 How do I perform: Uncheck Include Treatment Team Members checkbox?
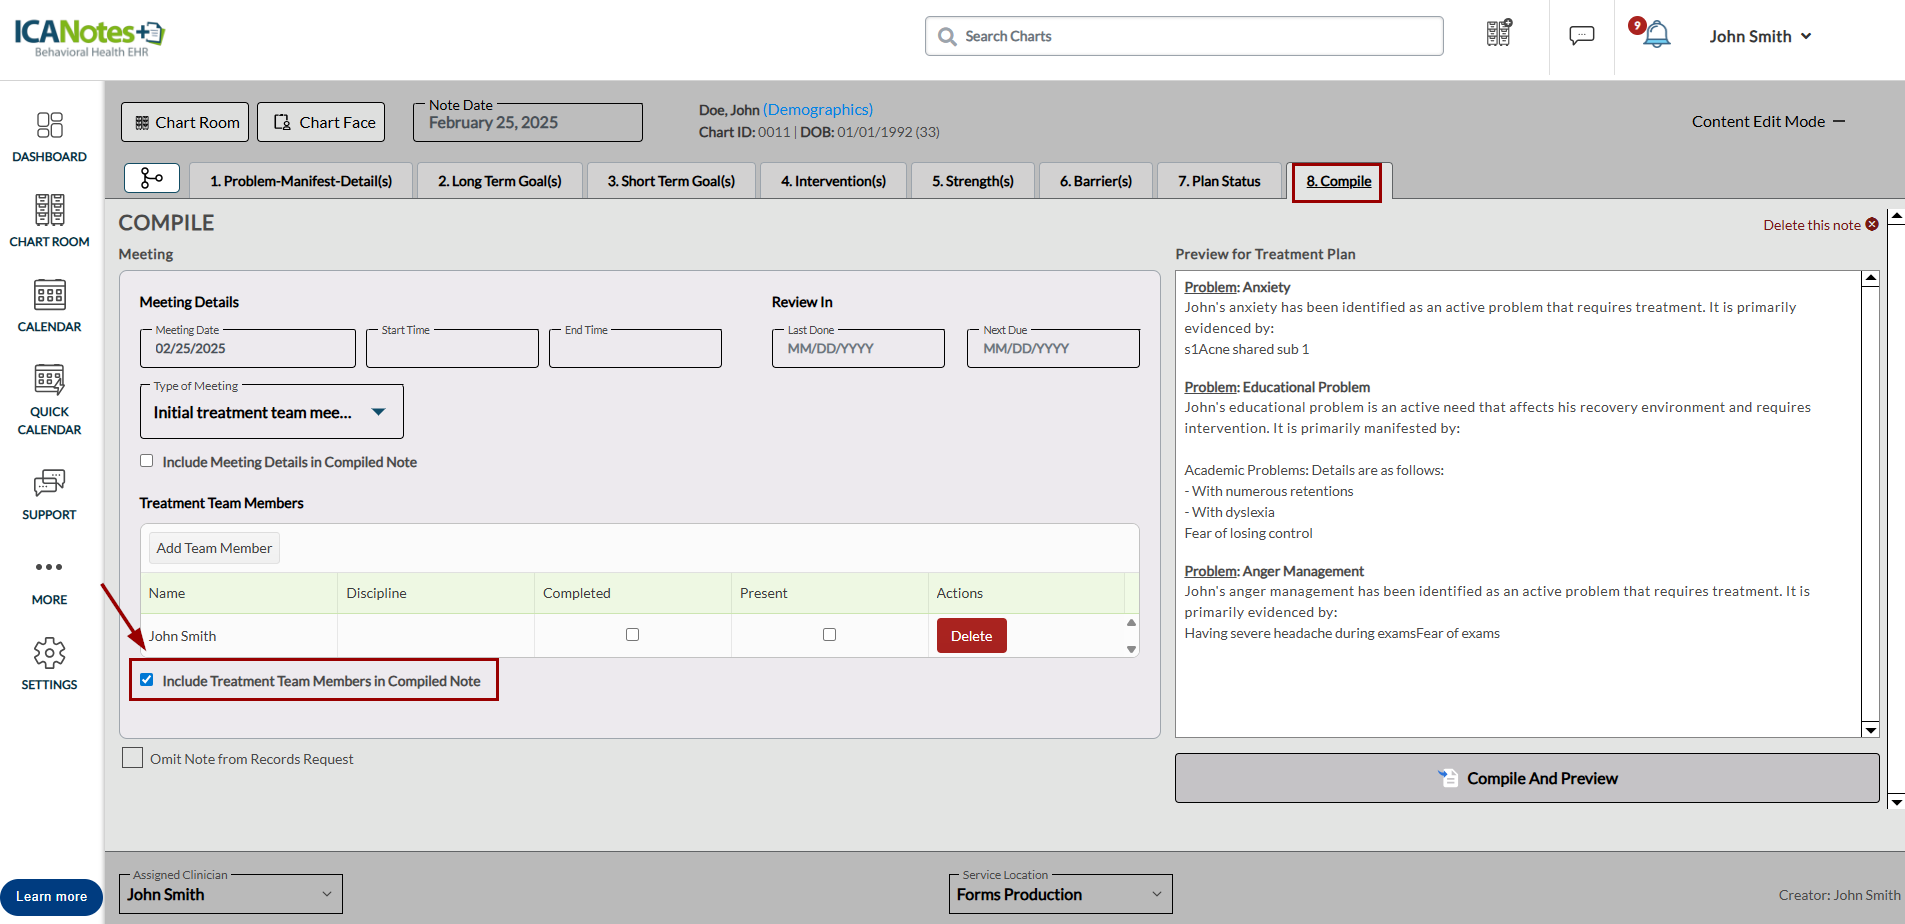tap(147, 680)
